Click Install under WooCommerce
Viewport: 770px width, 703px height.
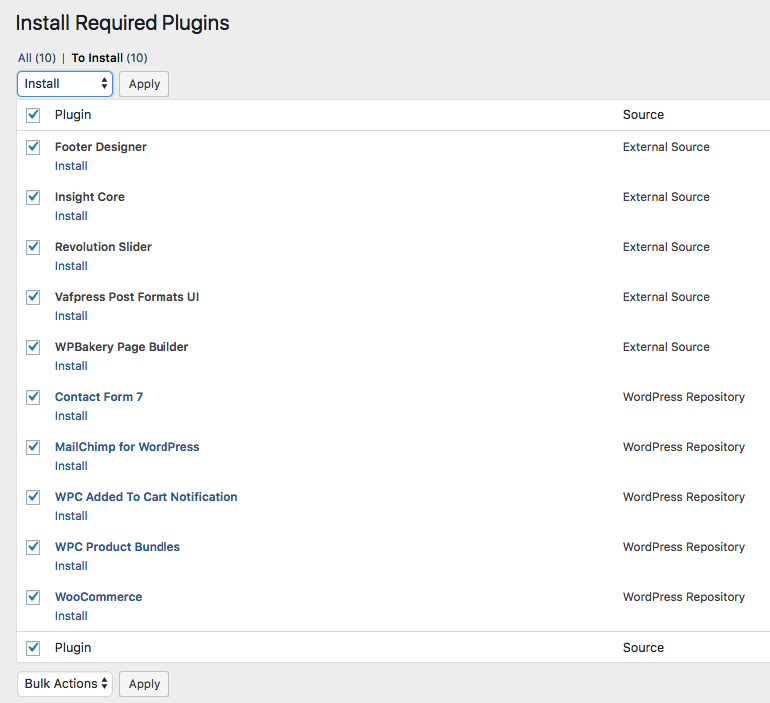coord(71,617)
